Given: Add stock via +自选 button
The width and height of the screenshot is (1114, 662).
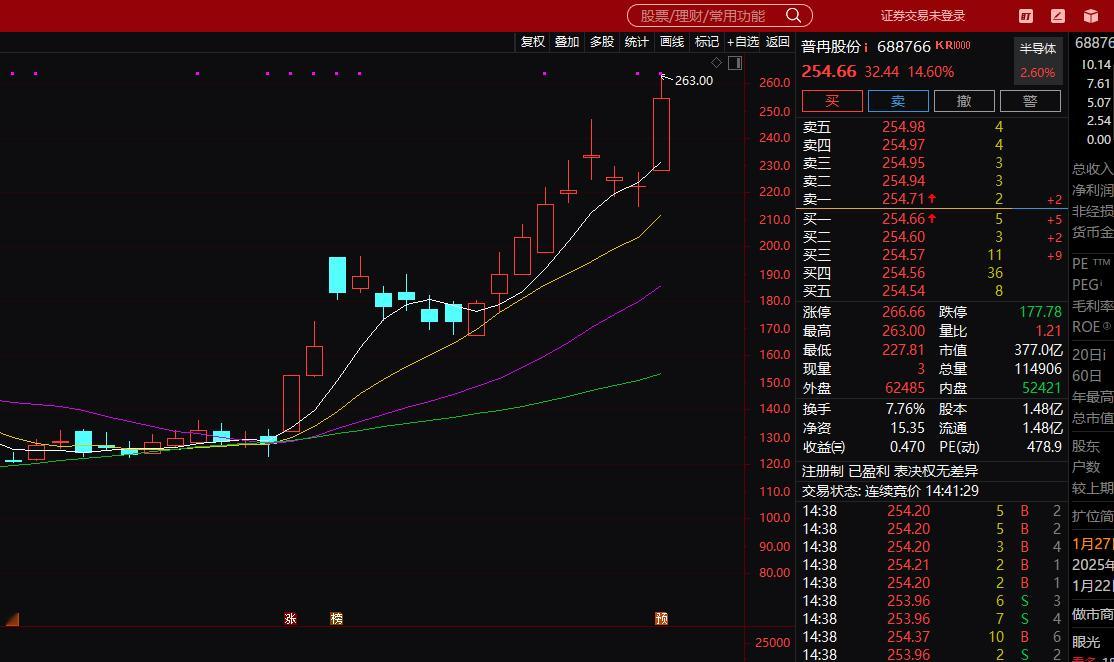Looking at the screenshot, I should click(x=743, y=42).
